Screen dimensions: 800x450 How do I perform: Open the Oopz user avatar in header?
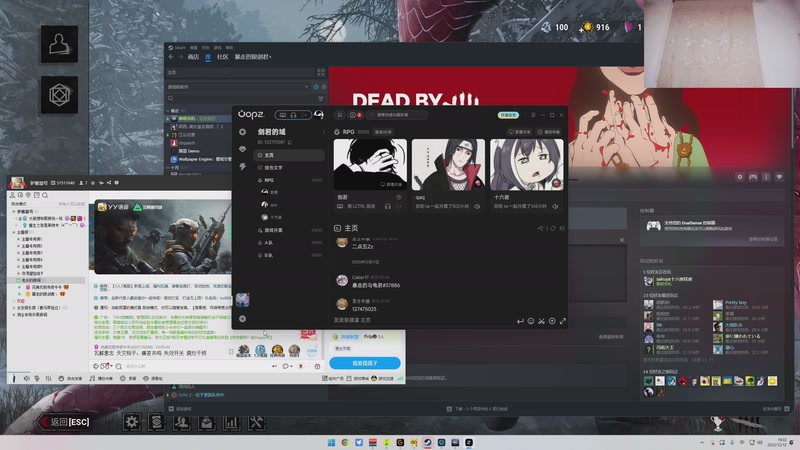(x=319, y=114)
